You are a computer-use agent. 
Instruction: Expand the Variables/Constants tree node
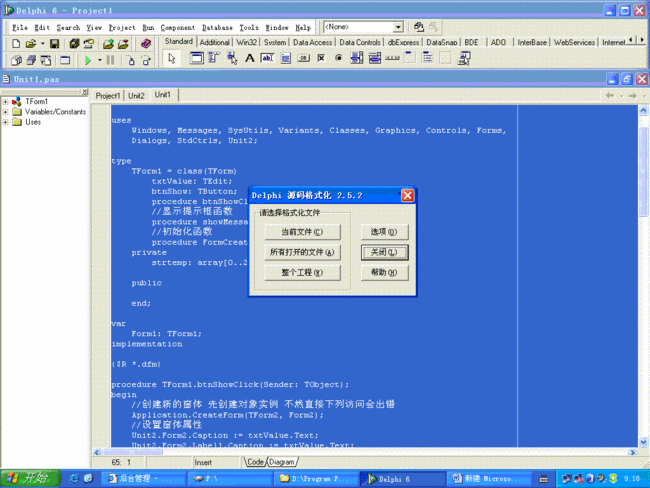click(5, 112)
